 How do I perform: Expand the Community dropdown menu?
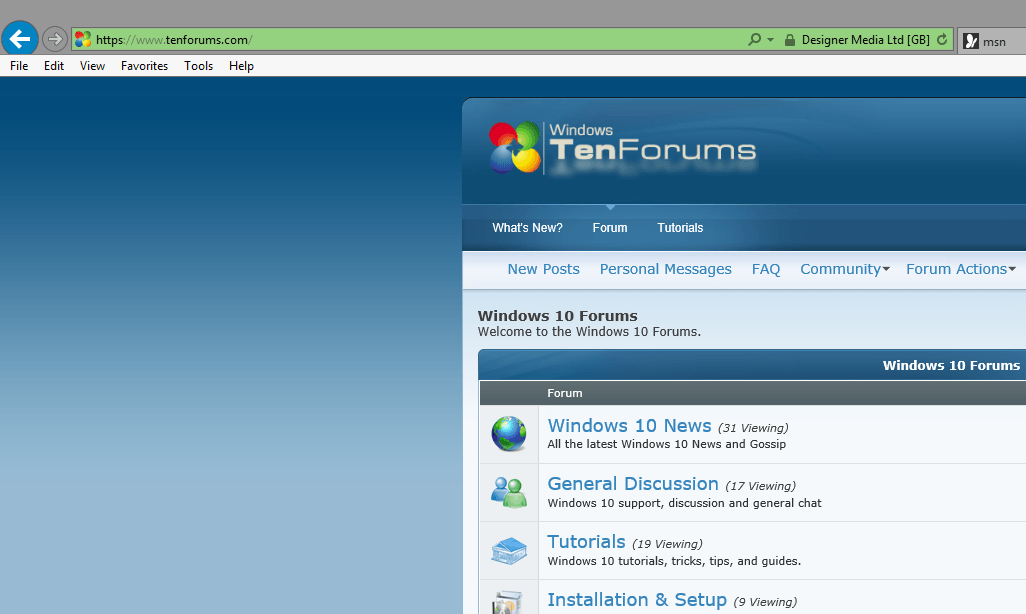coord(845,269)
